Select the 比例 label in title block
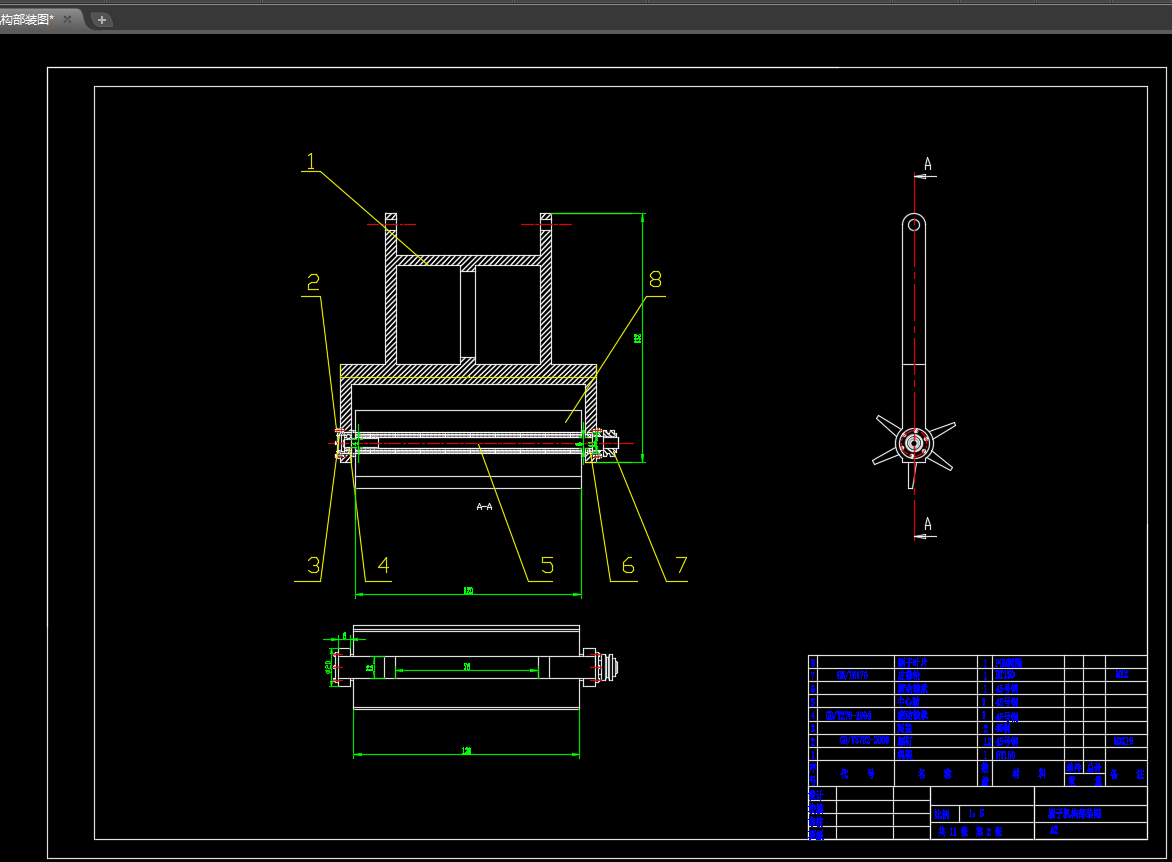The image size is (1172, 862). pos(942,814)
